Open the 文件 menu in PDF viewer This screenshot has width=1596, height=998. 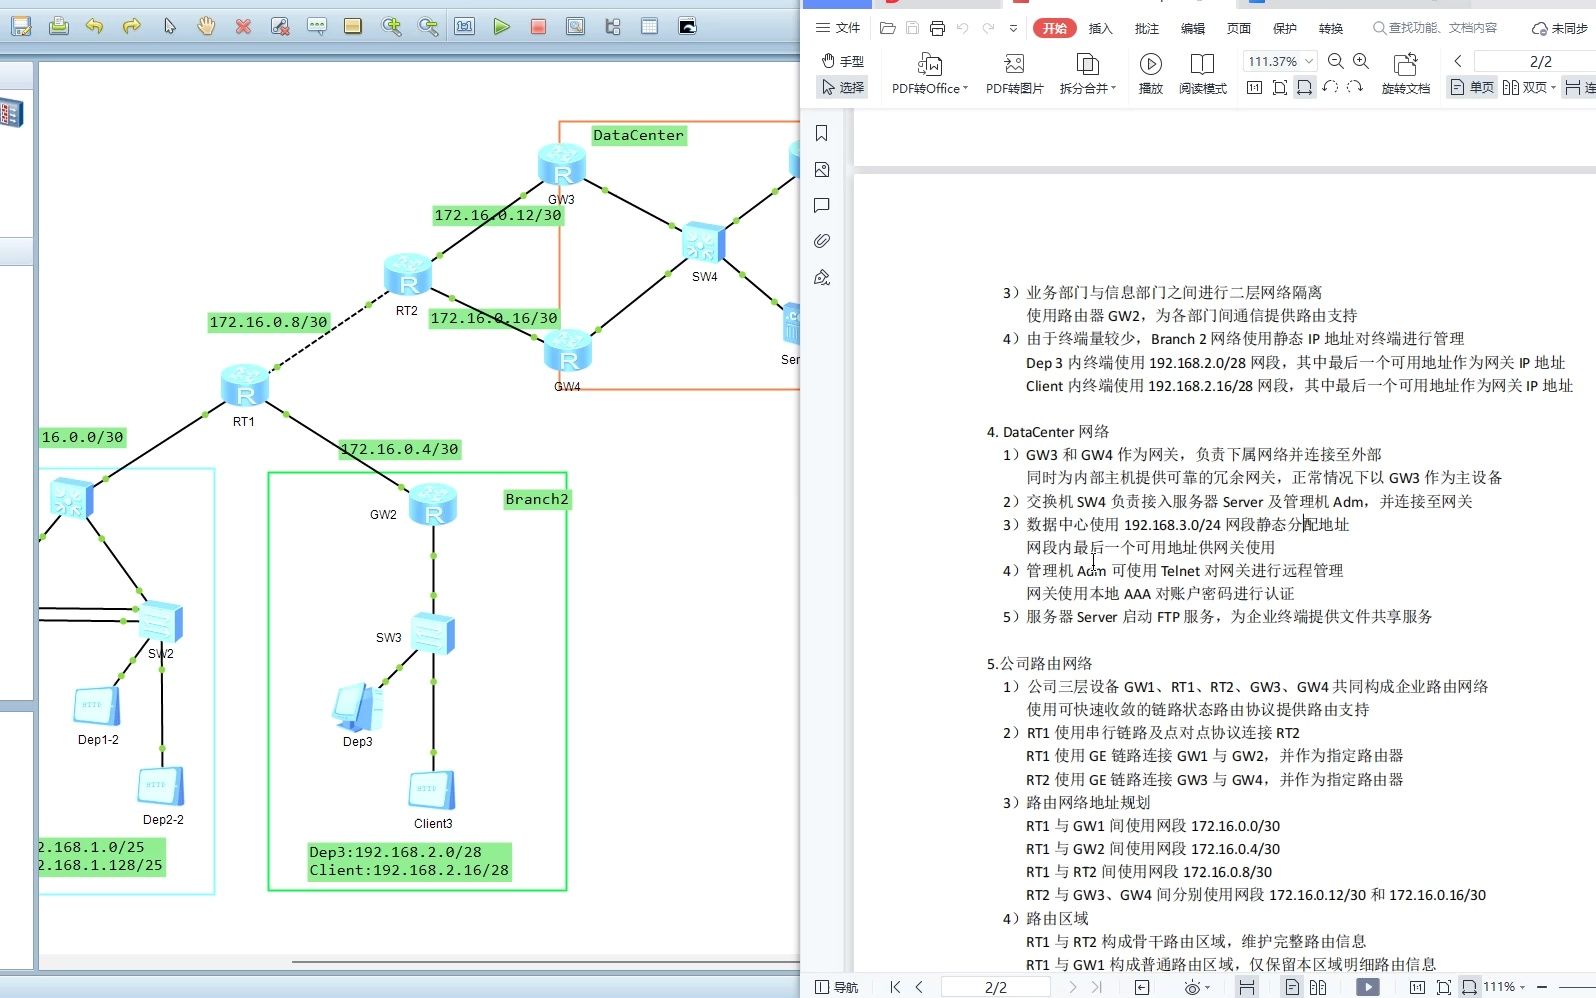pyautogui.click(x=838, y=28)
